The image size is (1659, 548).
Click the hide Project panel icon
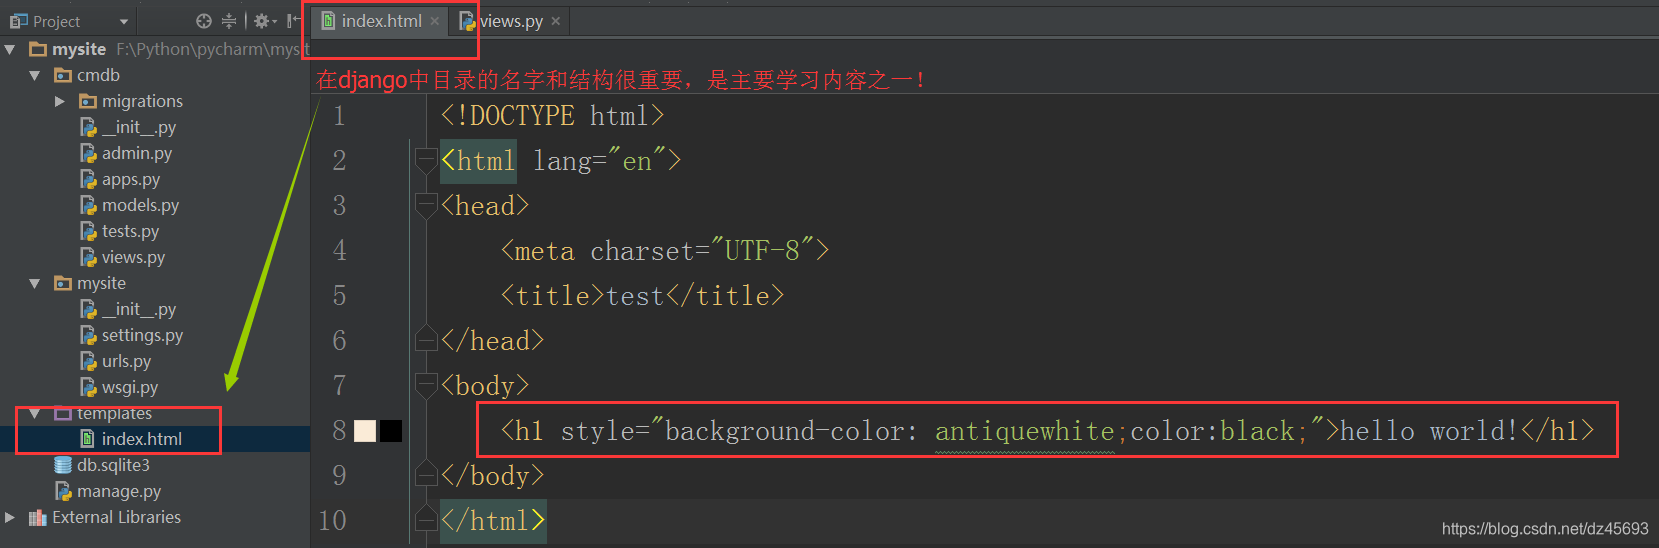tap(293, 21)
